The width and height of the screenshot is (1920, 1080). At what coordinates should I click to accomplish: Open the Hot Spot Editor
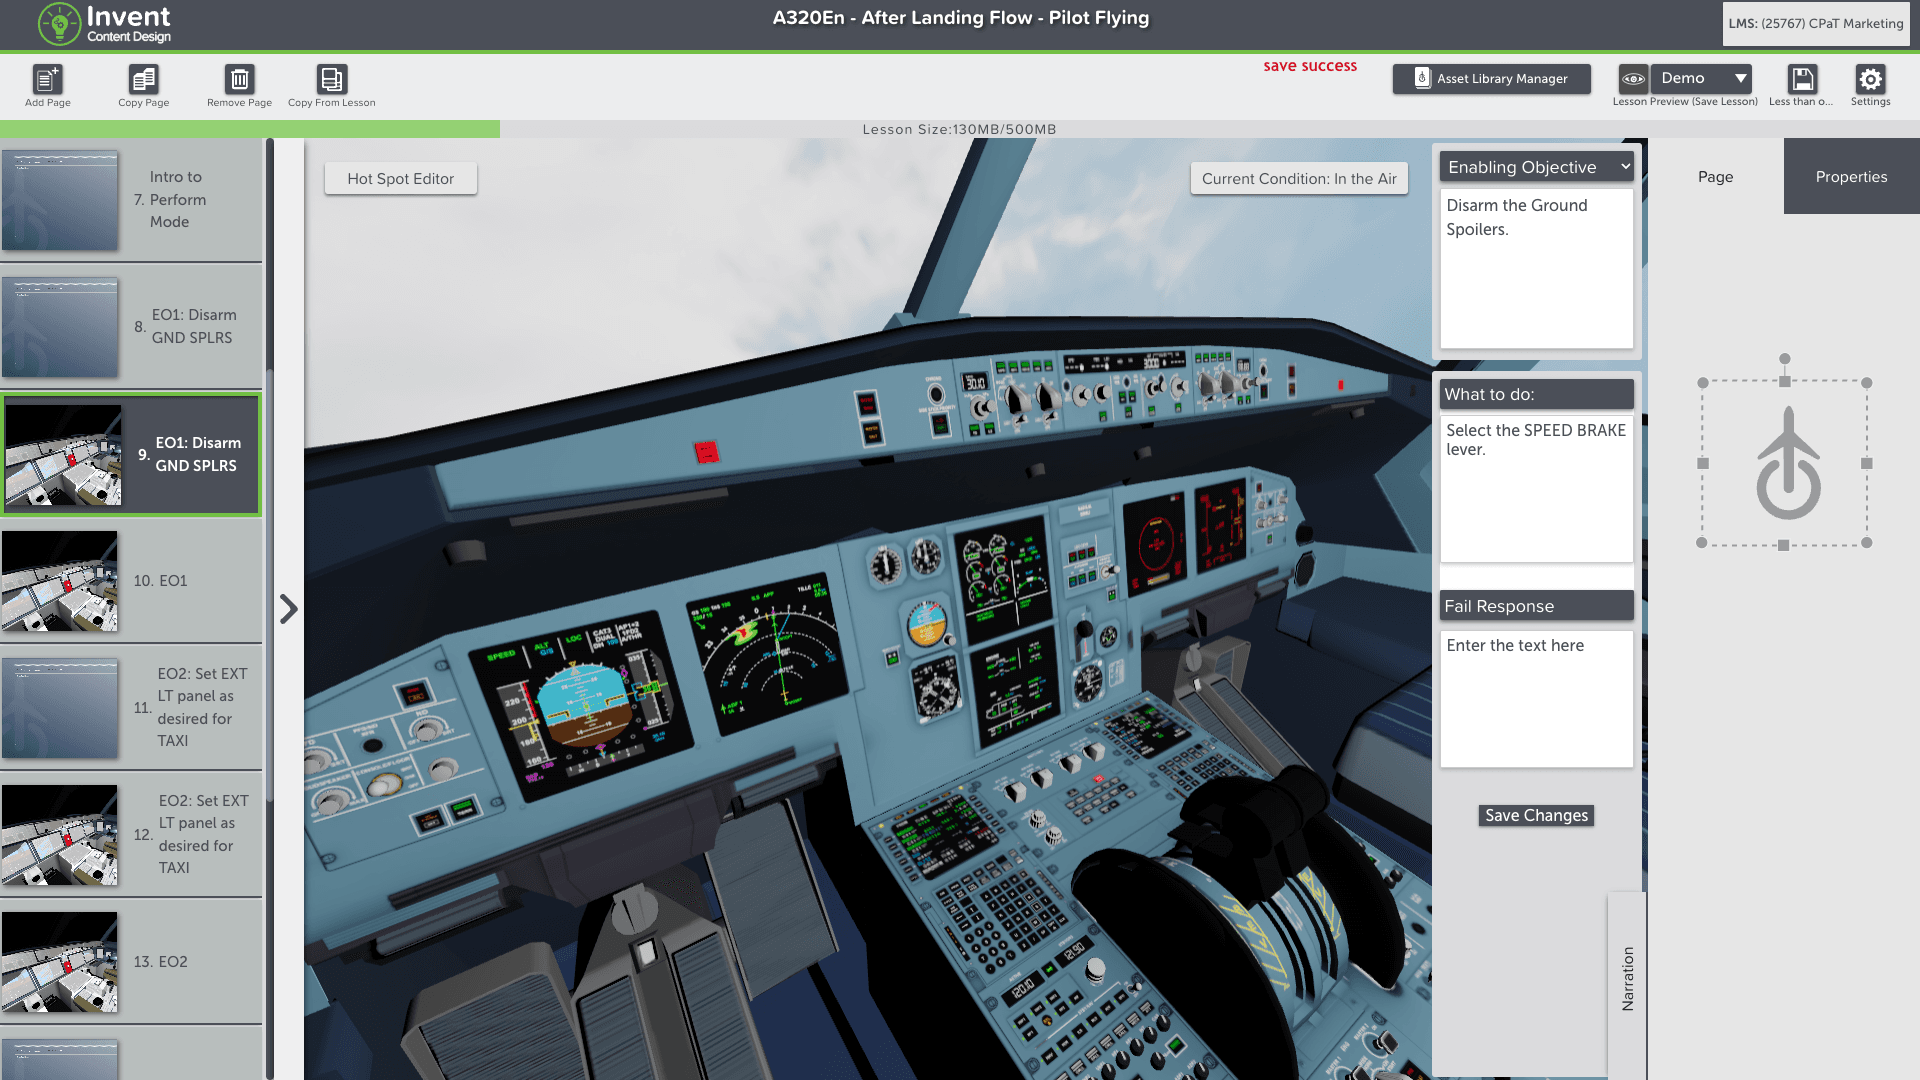[x=400, y=178]
